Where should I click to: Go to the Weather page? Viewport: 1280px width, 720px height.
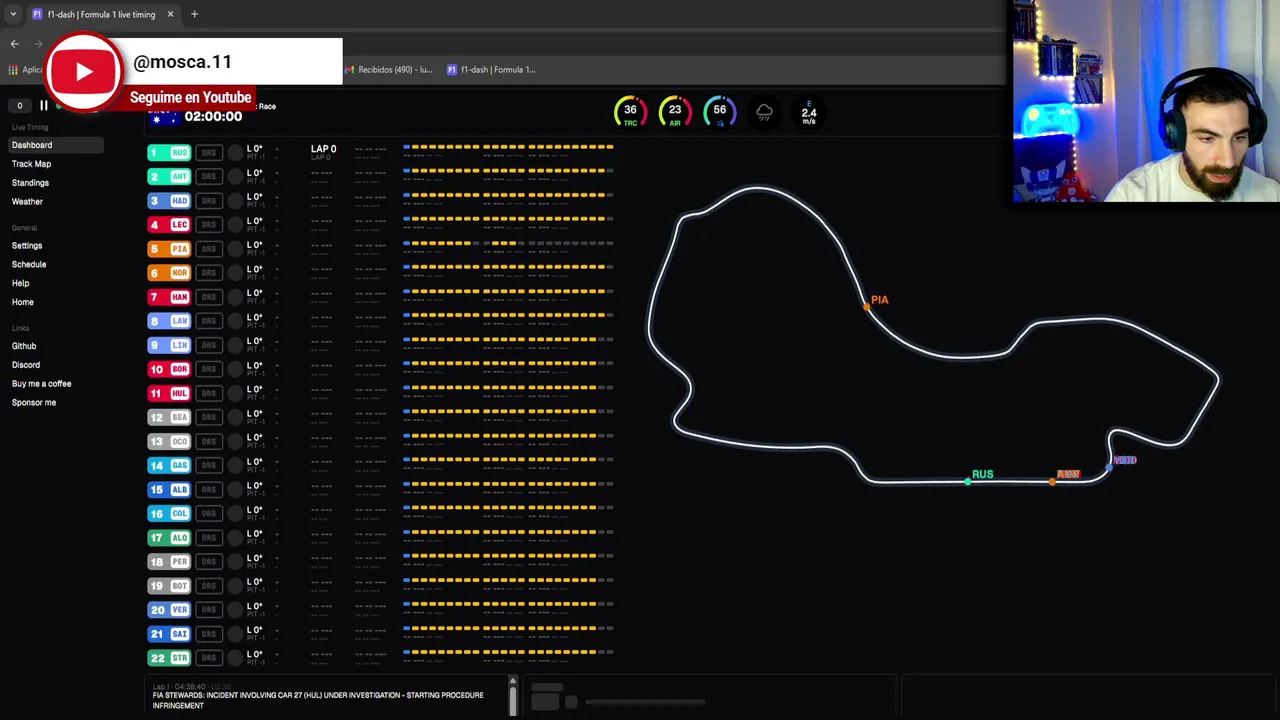click(x=27, y=202)
